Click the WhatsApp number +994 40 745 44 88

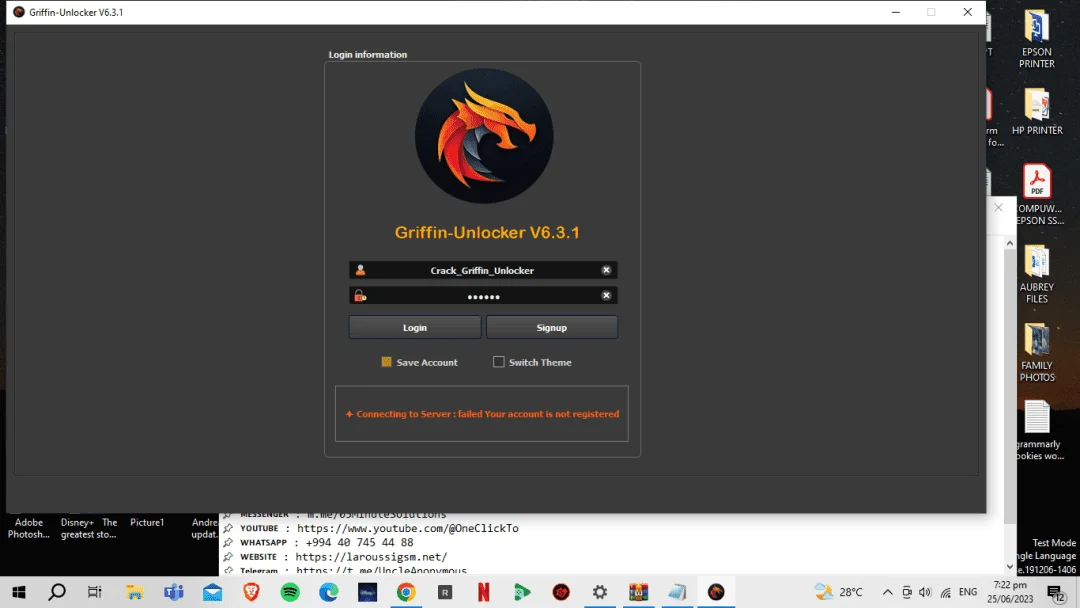[x=359, y=543]
